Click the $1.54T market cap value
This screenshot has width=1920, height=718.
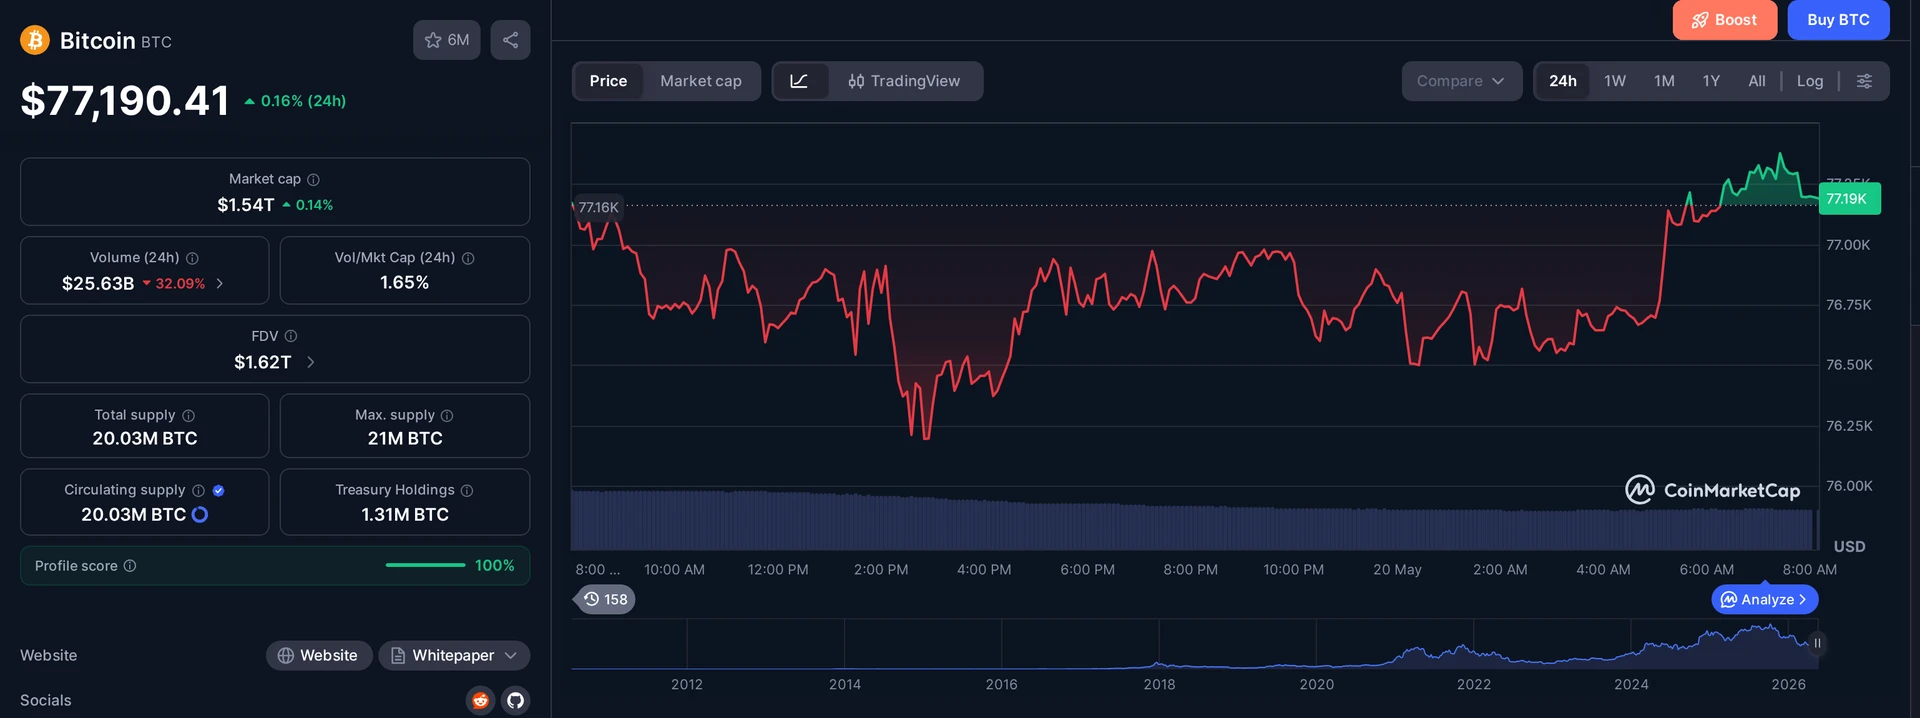coord(246,205)
